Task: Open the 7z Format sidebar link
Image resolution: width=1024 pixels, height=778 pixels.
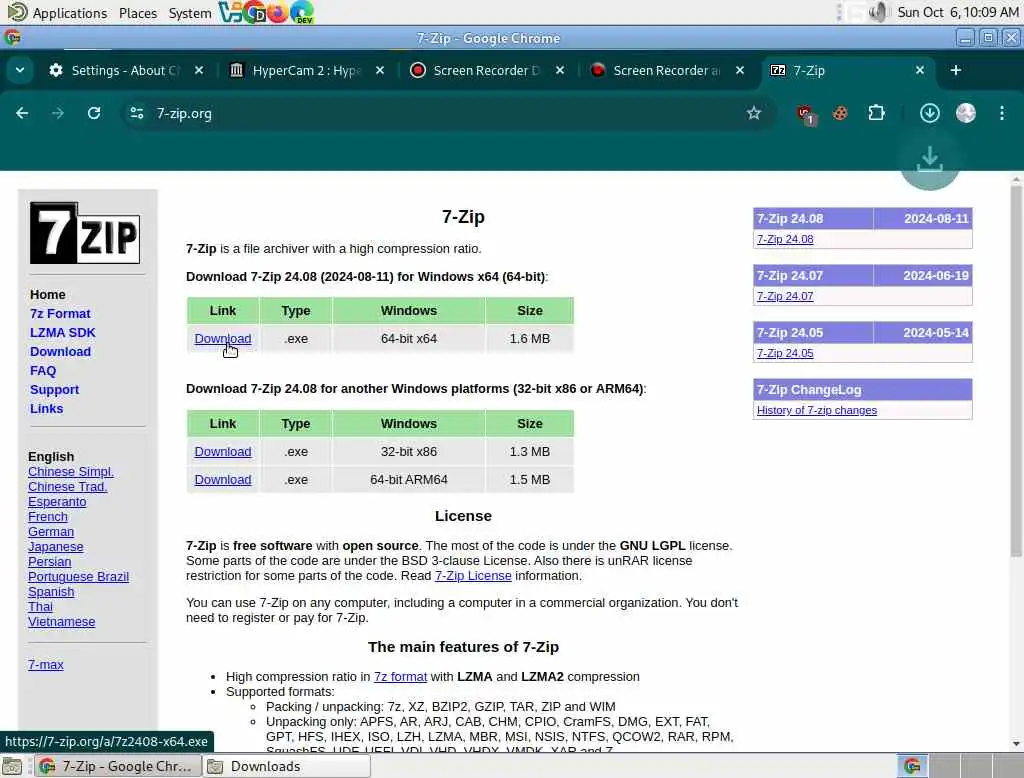Action: 60,314
